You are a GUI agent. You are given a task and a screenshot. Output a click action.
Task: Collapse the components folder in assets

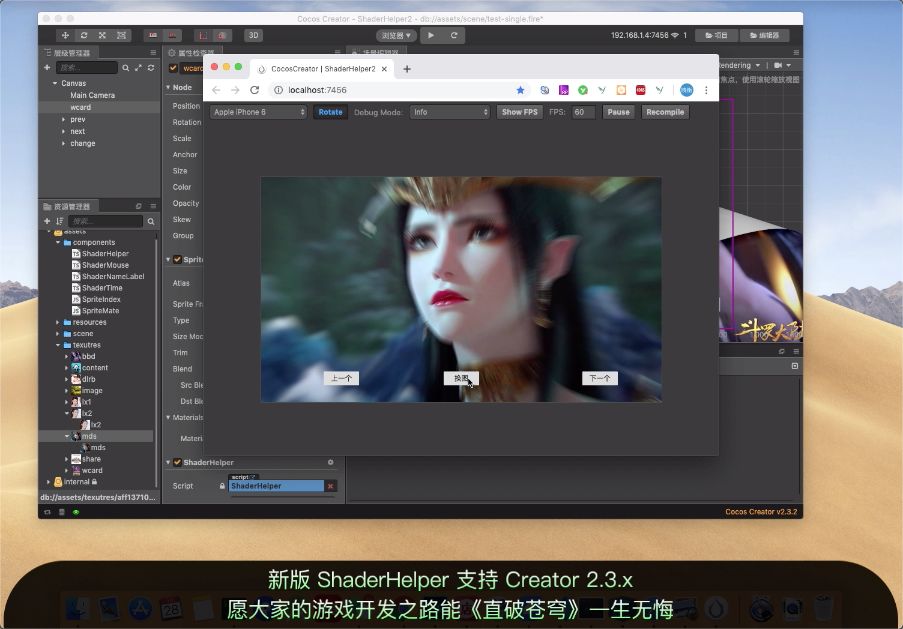[58, 242]
